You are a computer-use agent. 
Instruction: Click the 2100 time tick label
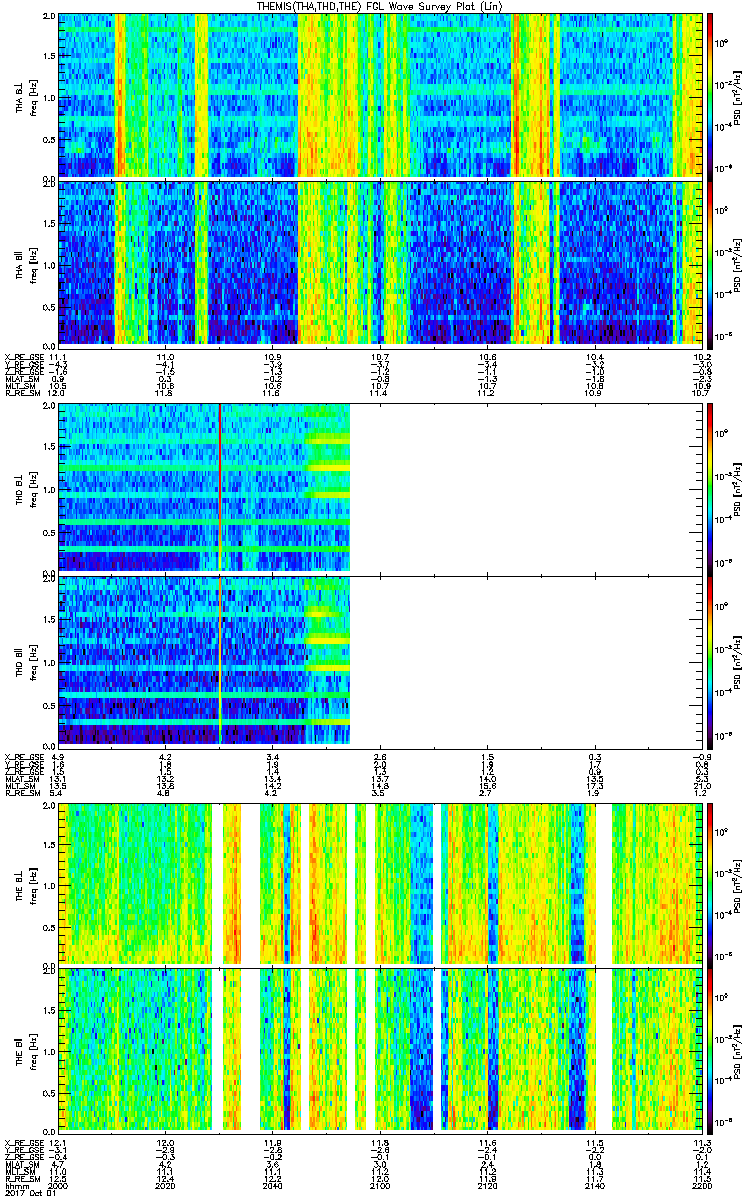(x=380, y=1185)
